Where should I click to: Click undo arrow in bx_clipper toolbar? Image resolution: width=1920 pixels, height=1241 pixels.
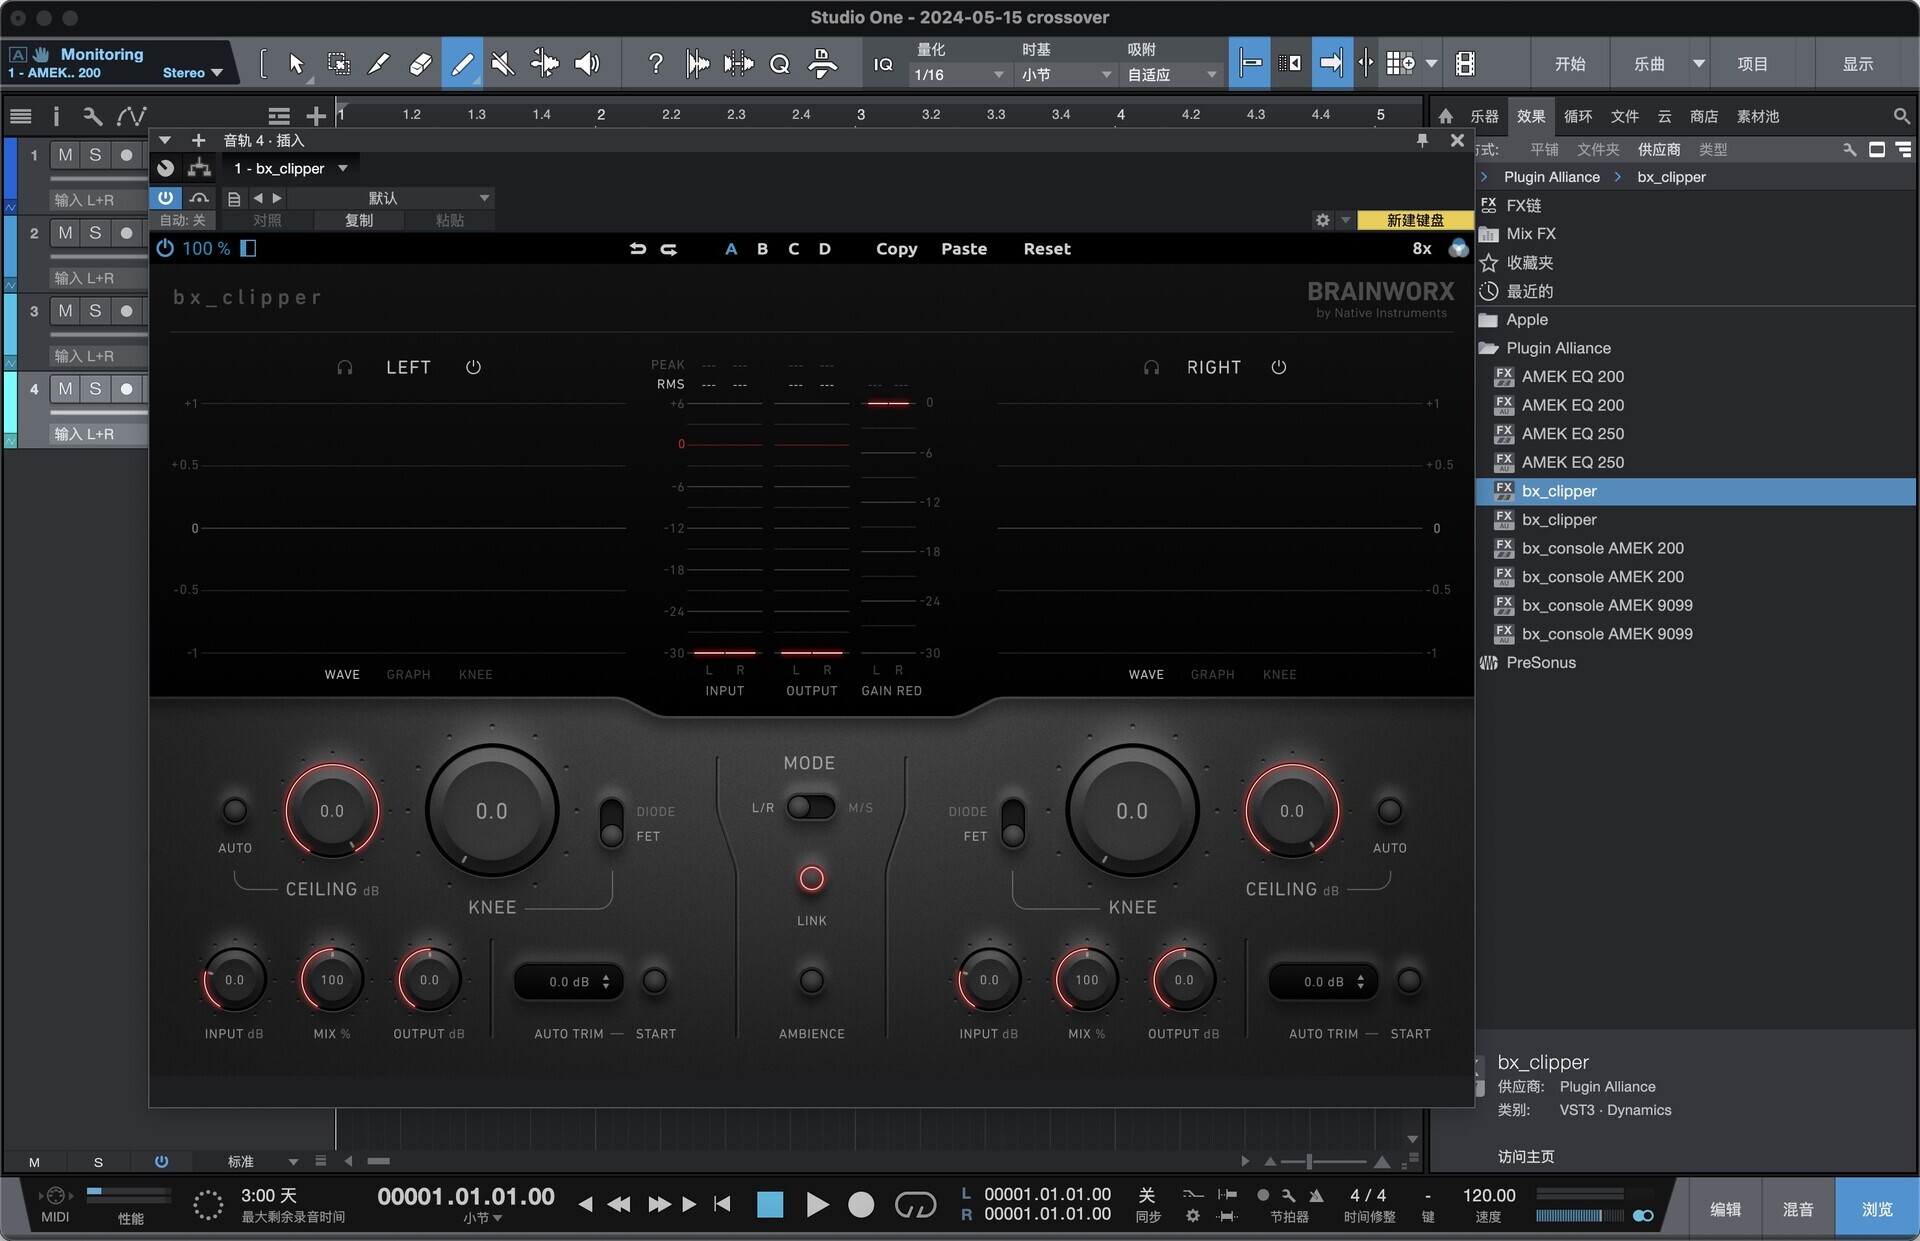tap(637, 249)
